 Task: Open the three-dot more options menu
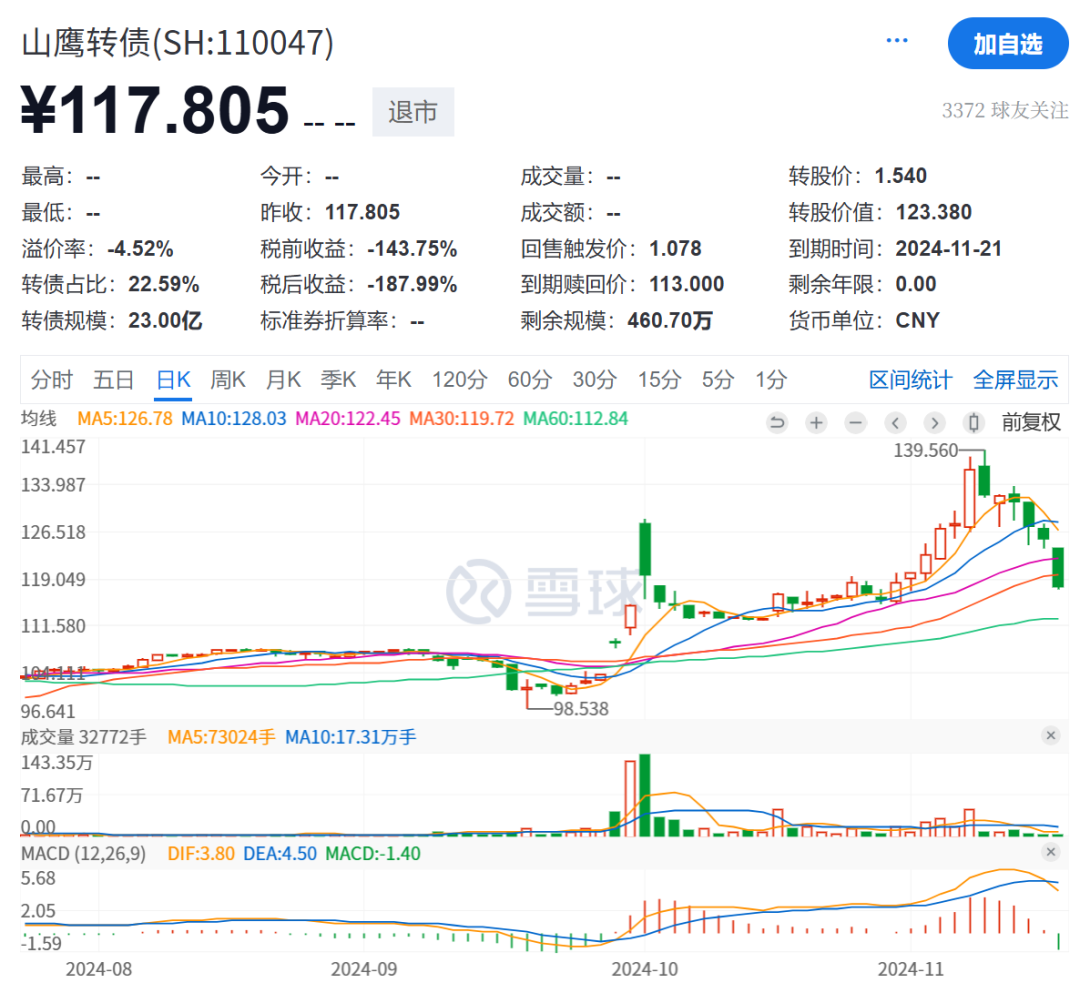(897, 41)
